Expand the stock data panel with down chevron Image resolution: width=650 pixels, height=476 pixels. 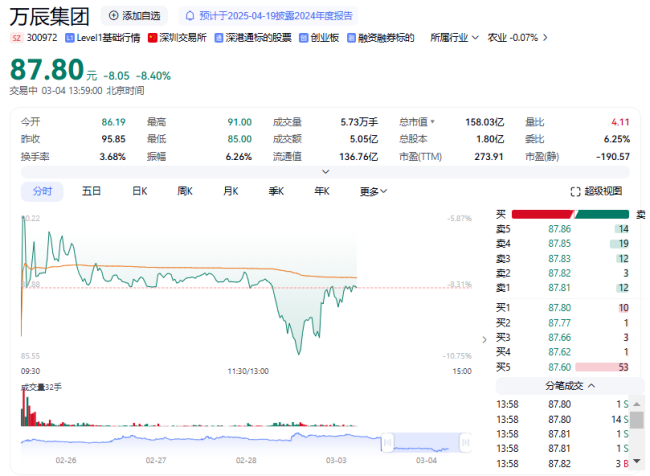pos(326,172)
